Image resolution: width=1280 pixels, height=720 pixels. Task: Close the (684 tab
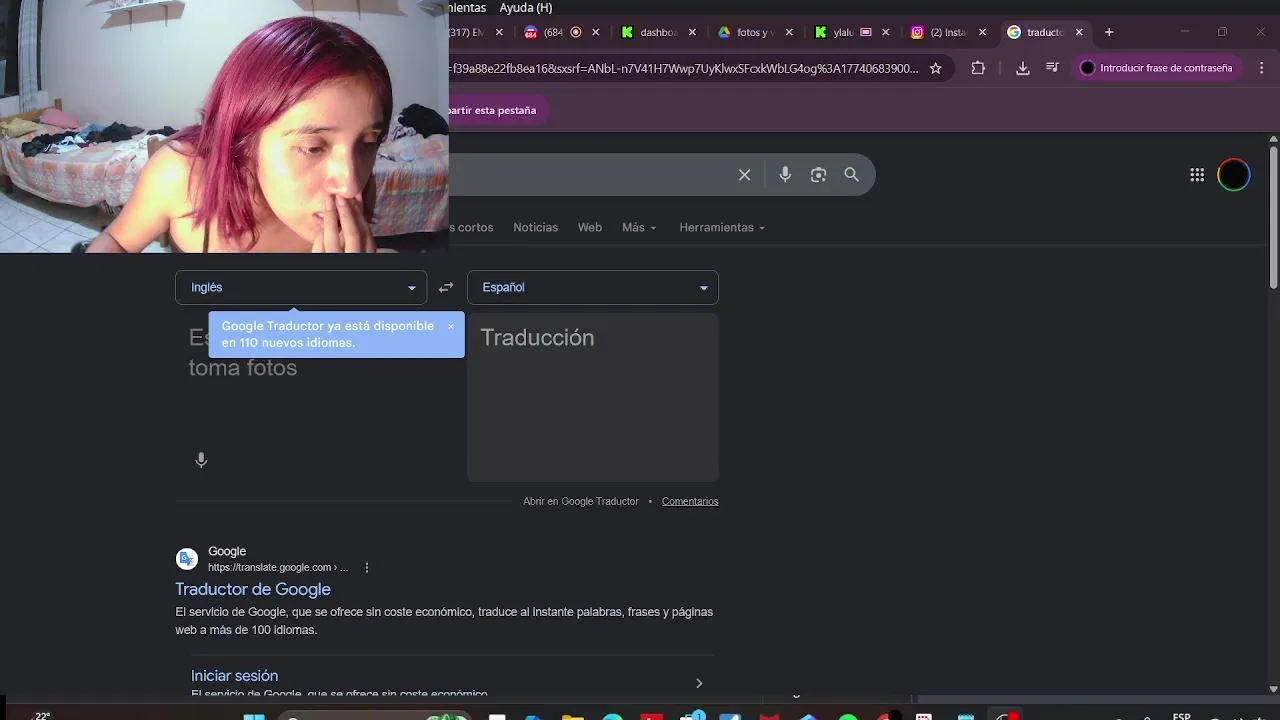click(x=595, y=32)
